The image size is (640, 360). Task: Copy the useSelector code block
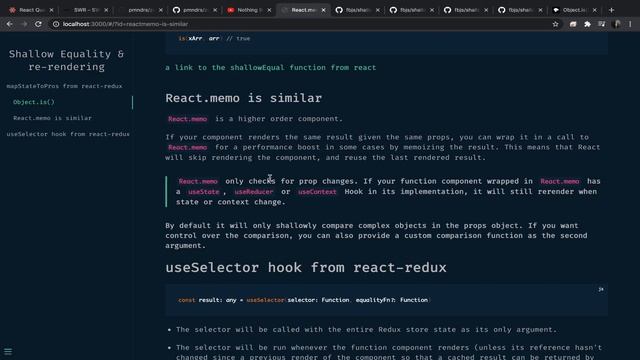click(x=601, y=289)
